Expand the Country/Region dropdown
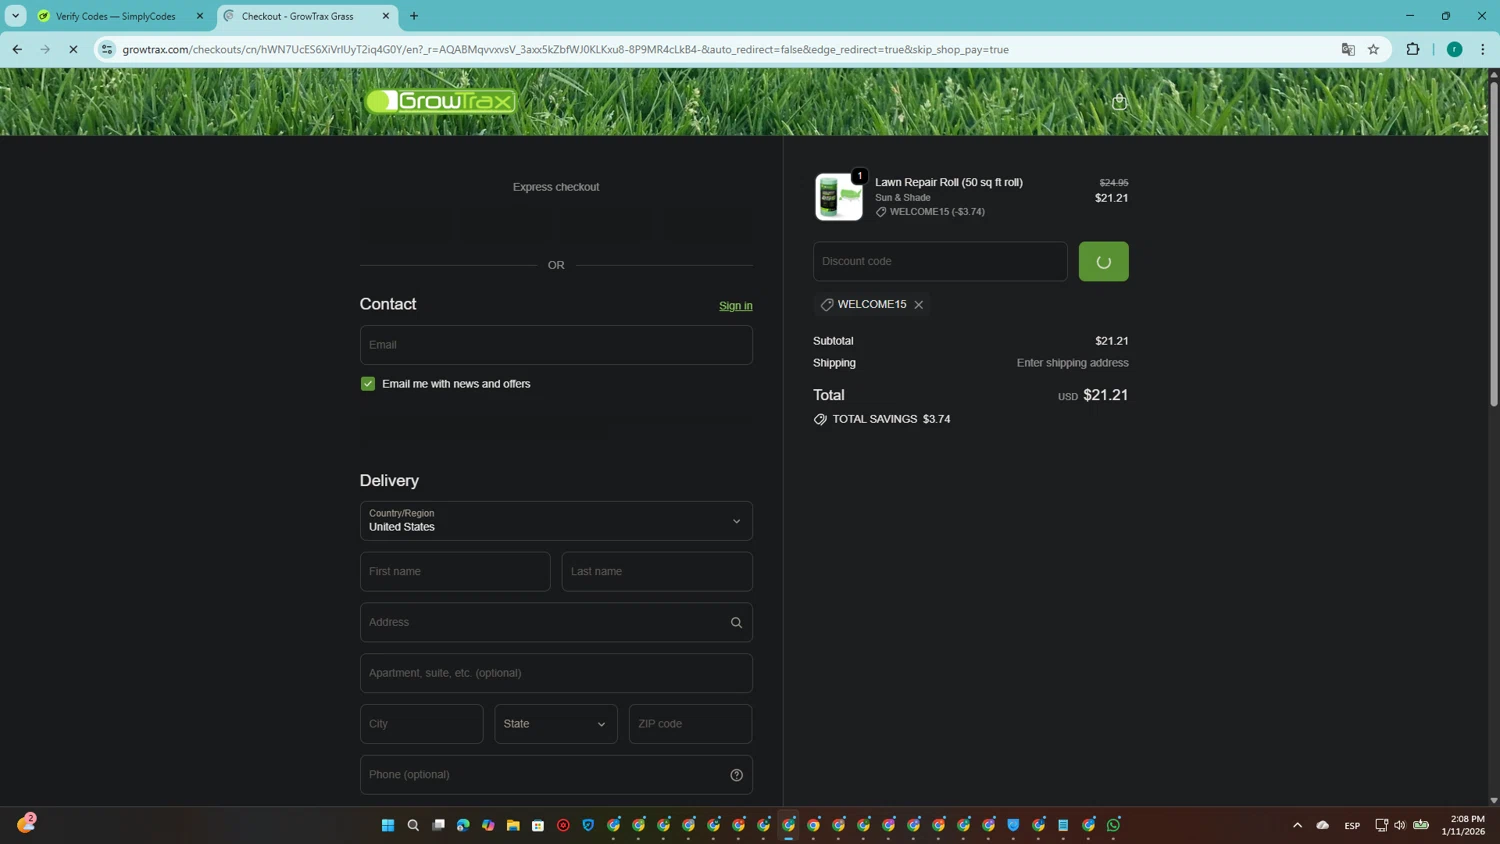Viewport: 1500px width, 844px height. [556, 521]
